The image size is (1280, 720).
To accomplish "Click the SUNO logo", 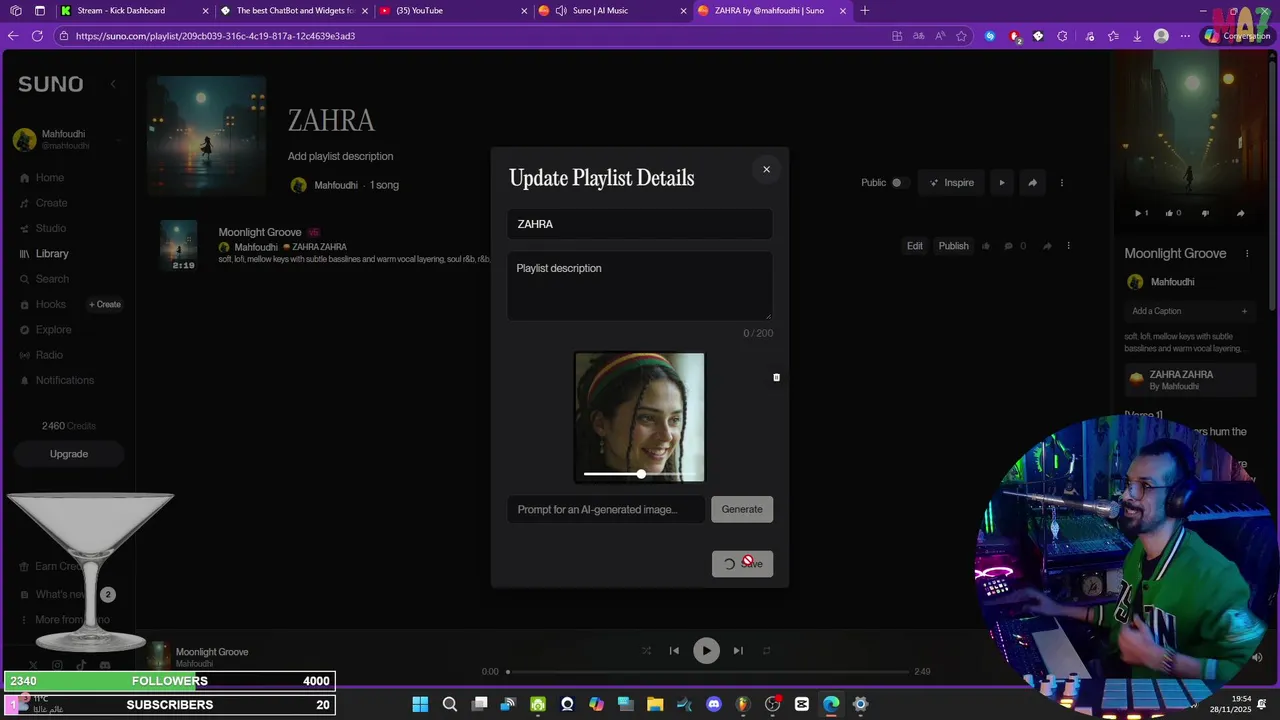I will click(x=50, y=84).
